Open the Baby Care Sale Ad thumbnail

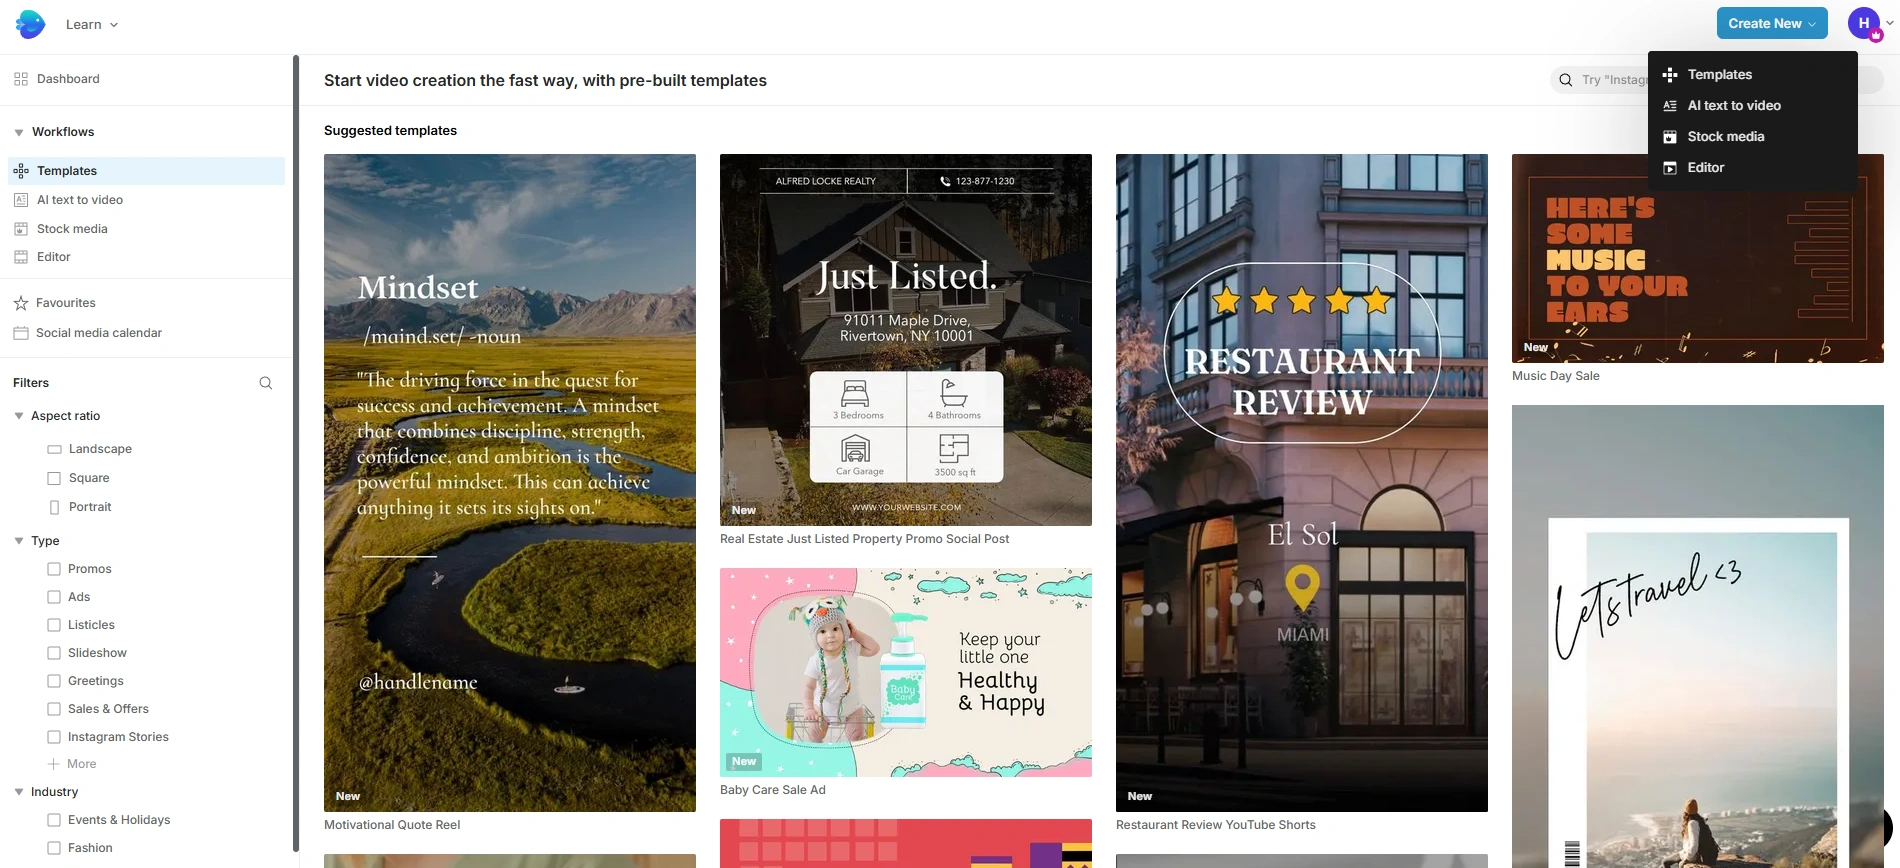906,673
